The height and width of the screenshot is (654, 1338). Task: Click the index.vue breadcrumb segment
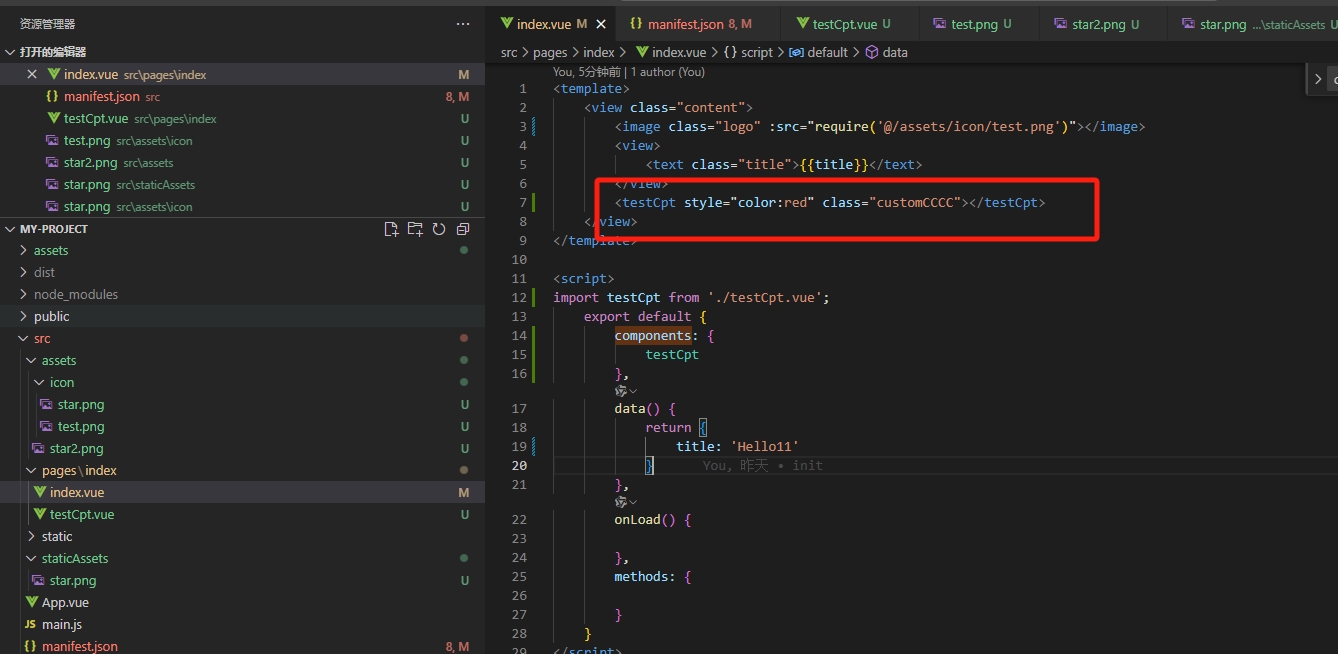(670, 53)
